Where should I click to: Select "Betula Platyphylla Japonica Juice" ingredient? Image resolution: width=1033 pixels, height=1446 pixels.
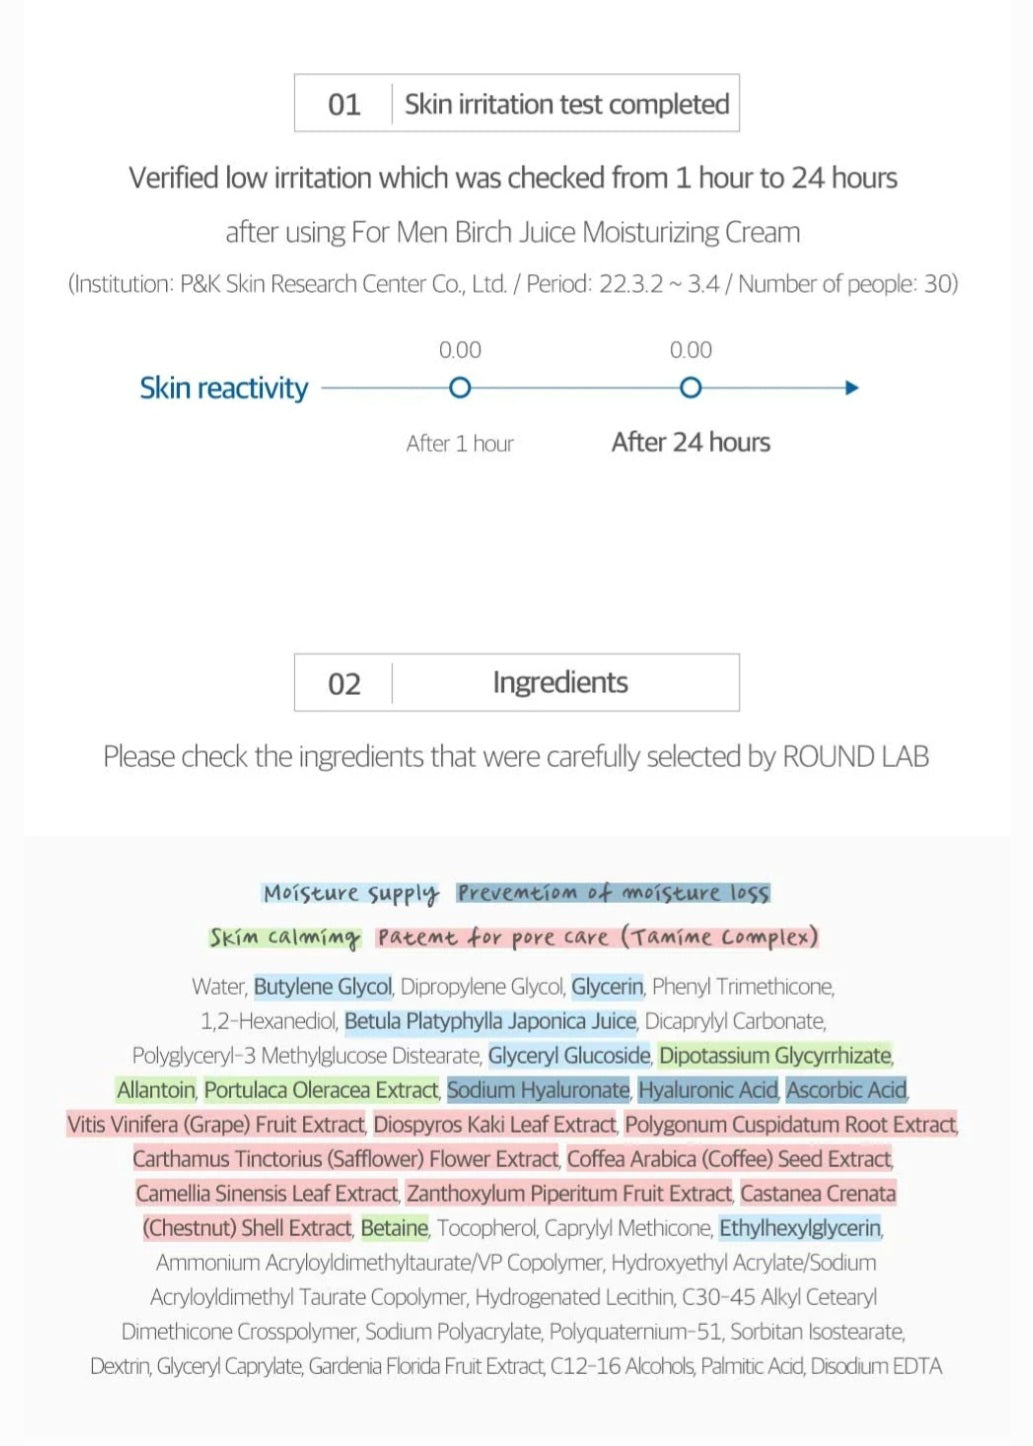(x=490, y=1021)
